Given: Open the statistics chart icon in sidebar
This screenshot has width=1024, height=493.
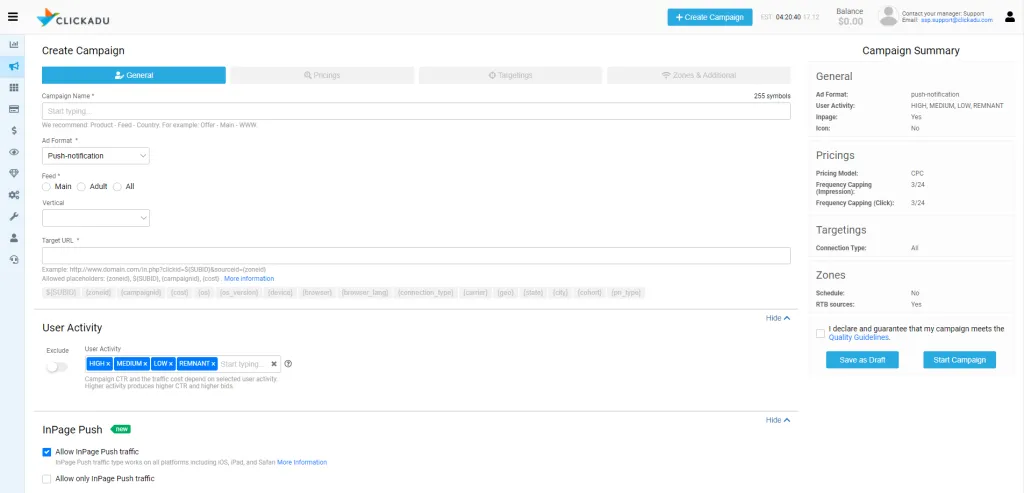Looking at the screenshot, I should coord(14,44).
